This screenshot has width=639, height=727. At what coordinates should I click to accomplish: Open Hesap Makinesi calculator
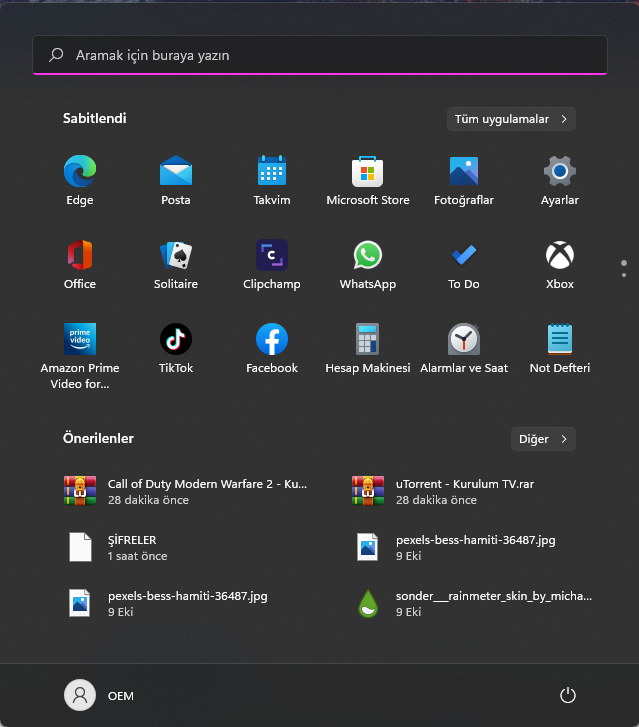point(368,348)
